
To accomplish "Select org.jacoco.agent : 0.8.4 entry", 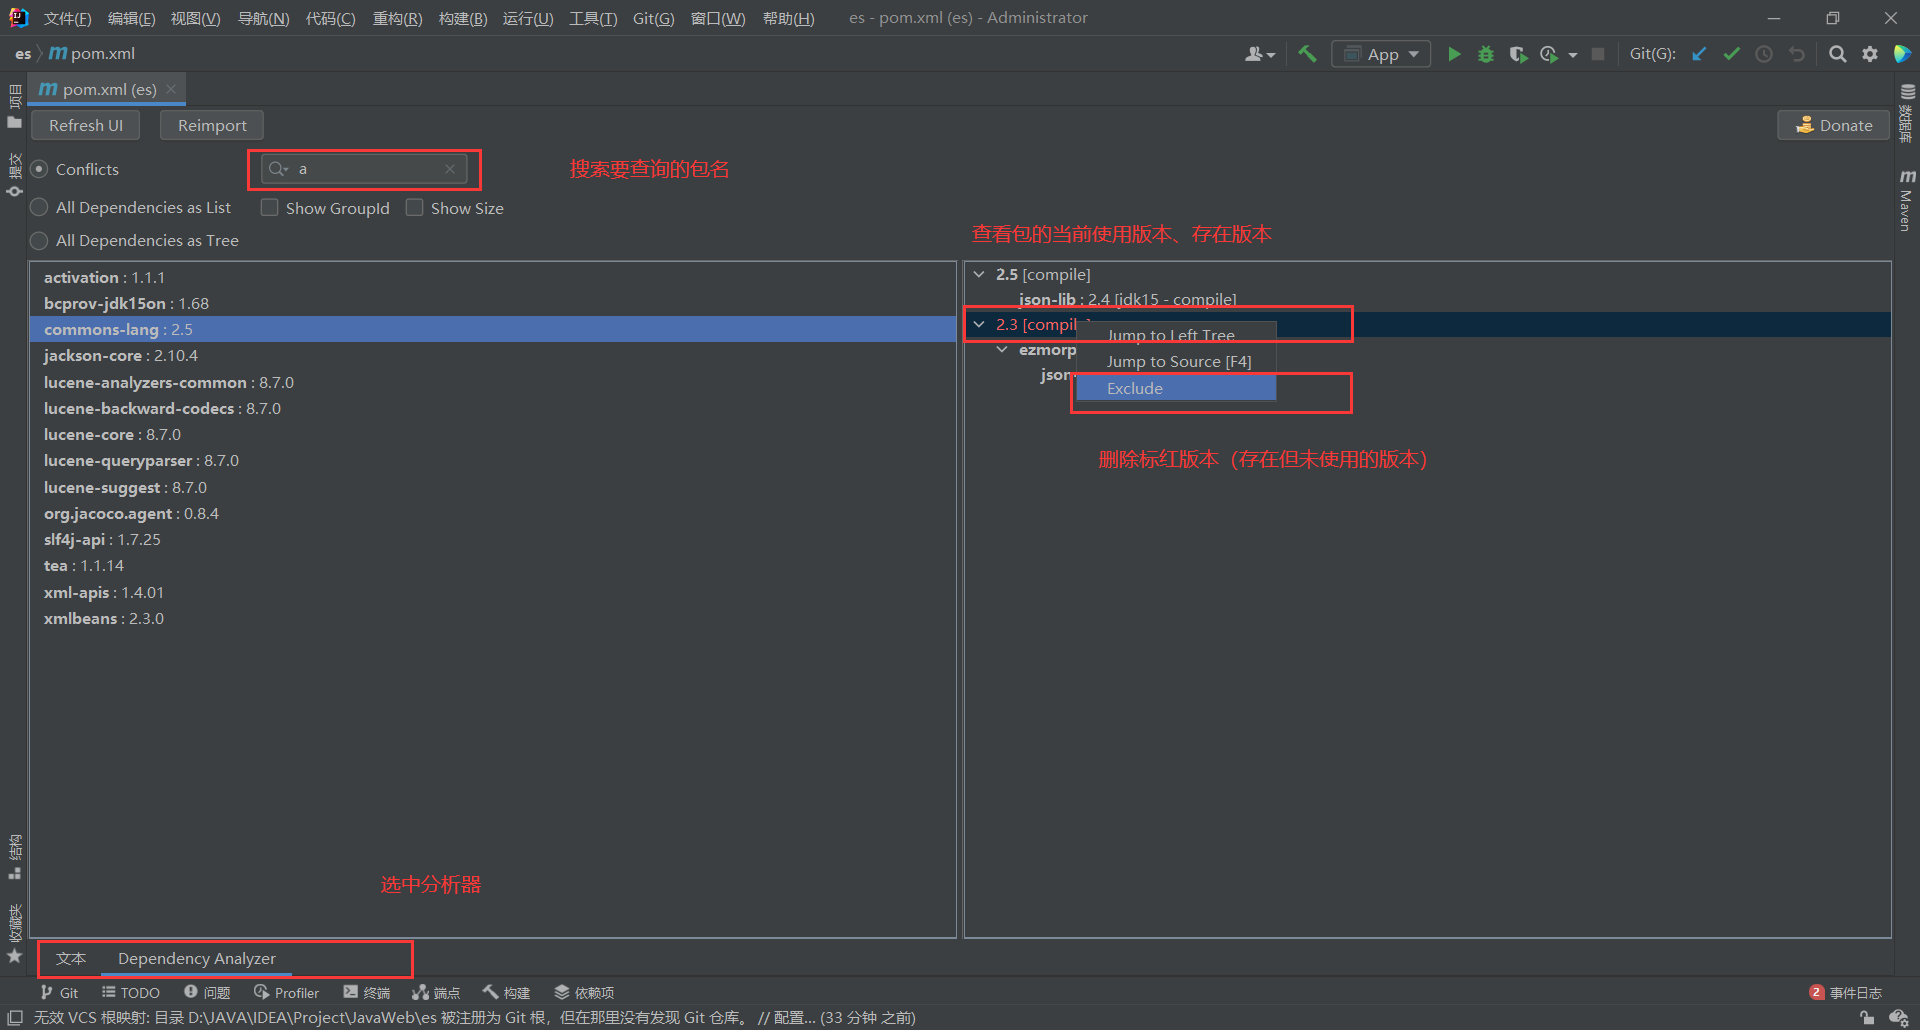I will click(493, 513).
